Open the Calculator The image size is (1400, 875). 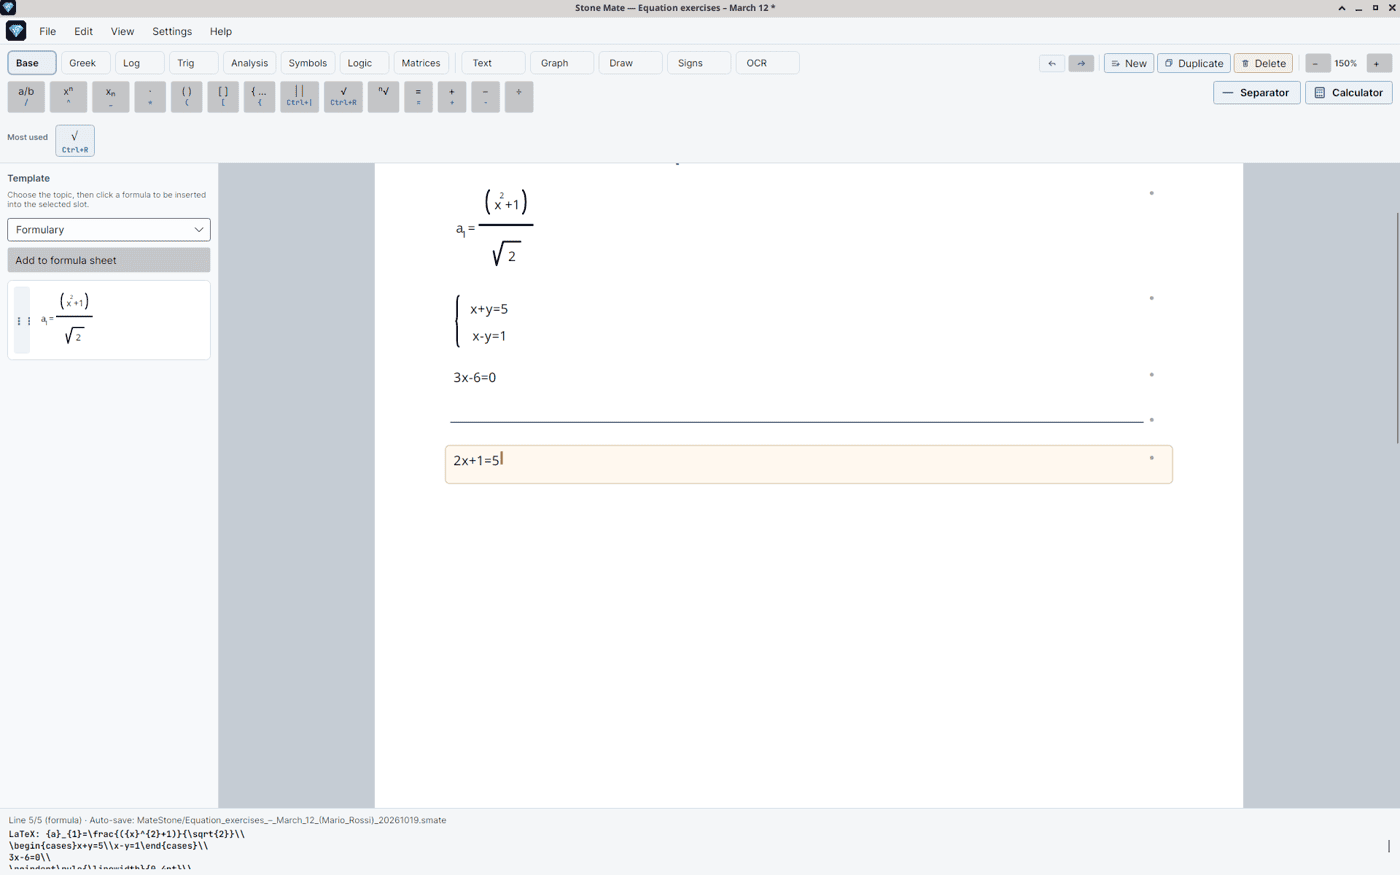pos(1349,92)
